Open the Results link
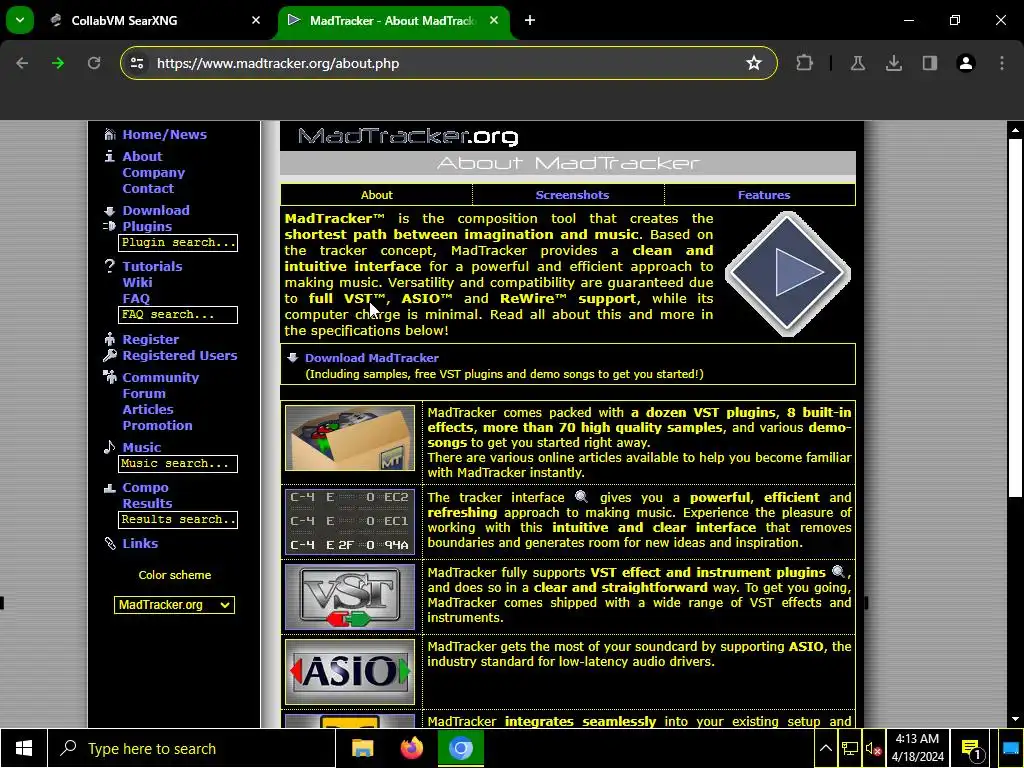 (x=148, y=504)
